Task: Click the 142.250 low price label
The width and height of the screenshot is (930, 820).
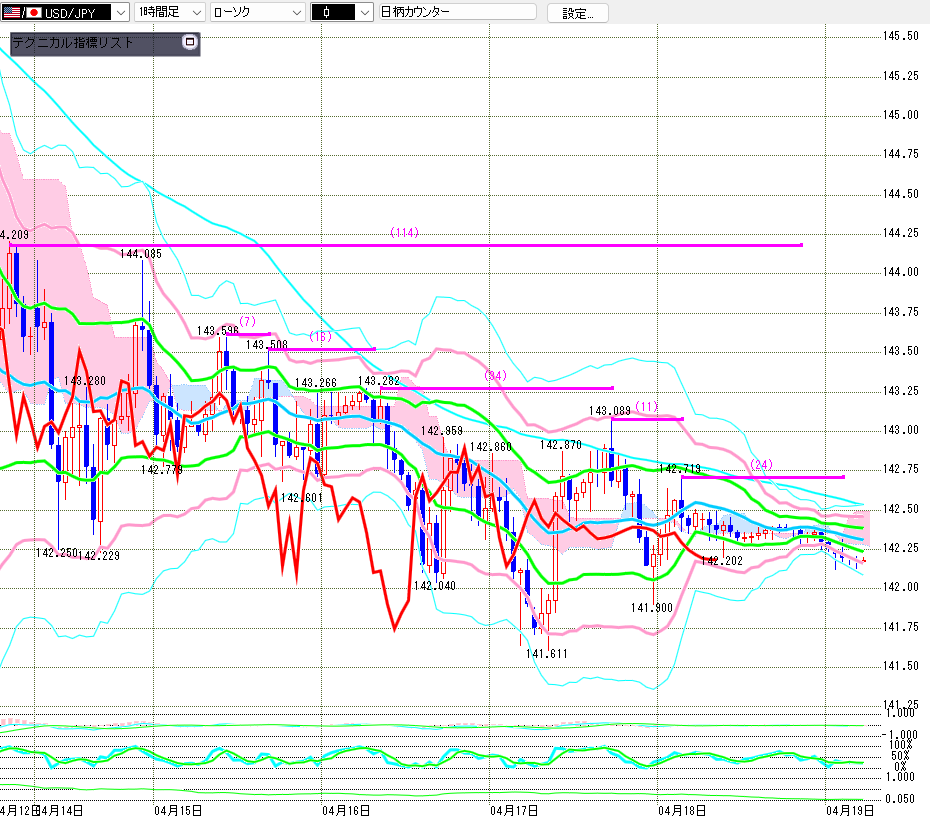Action: click(x=57, y=553)
